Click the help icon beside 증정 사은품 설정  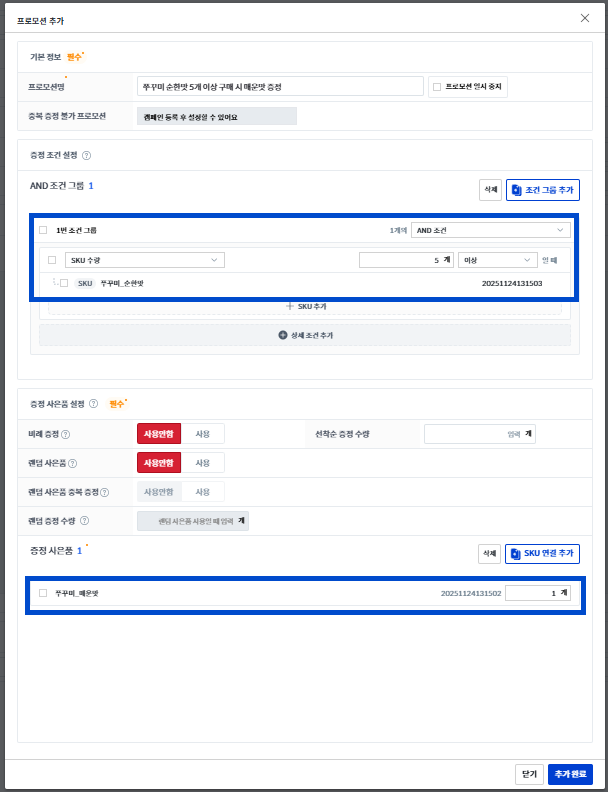(x=93, y=404)
